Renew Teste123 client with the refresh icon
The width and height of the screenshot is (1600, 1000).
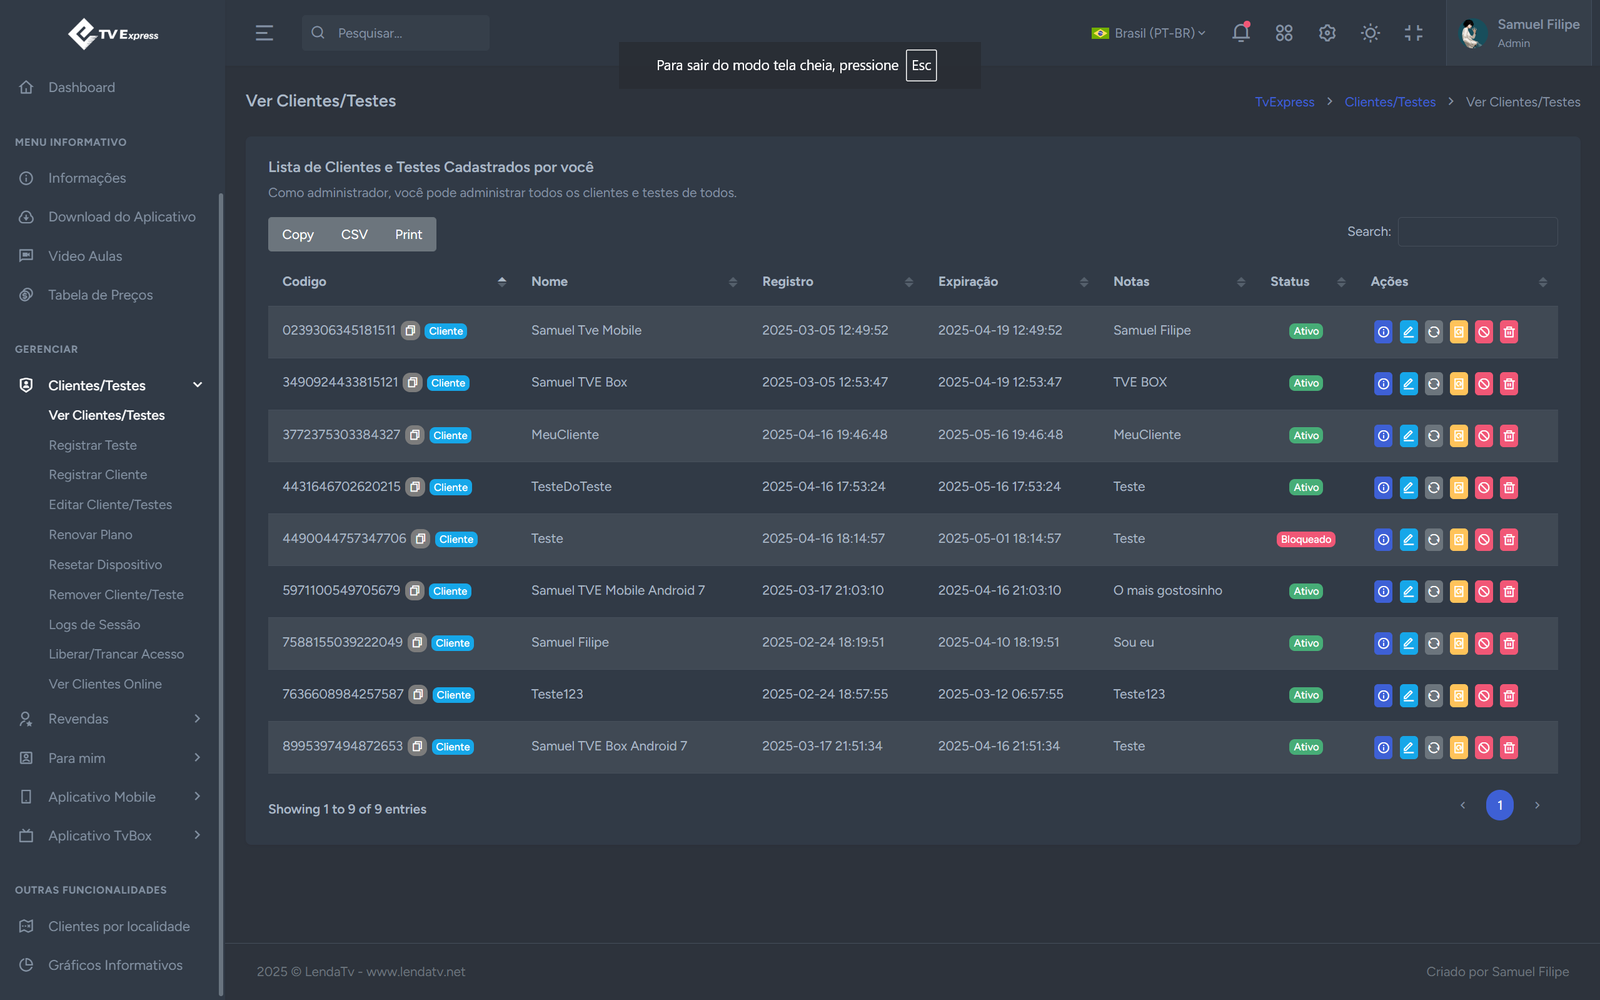pos(1433,696)
